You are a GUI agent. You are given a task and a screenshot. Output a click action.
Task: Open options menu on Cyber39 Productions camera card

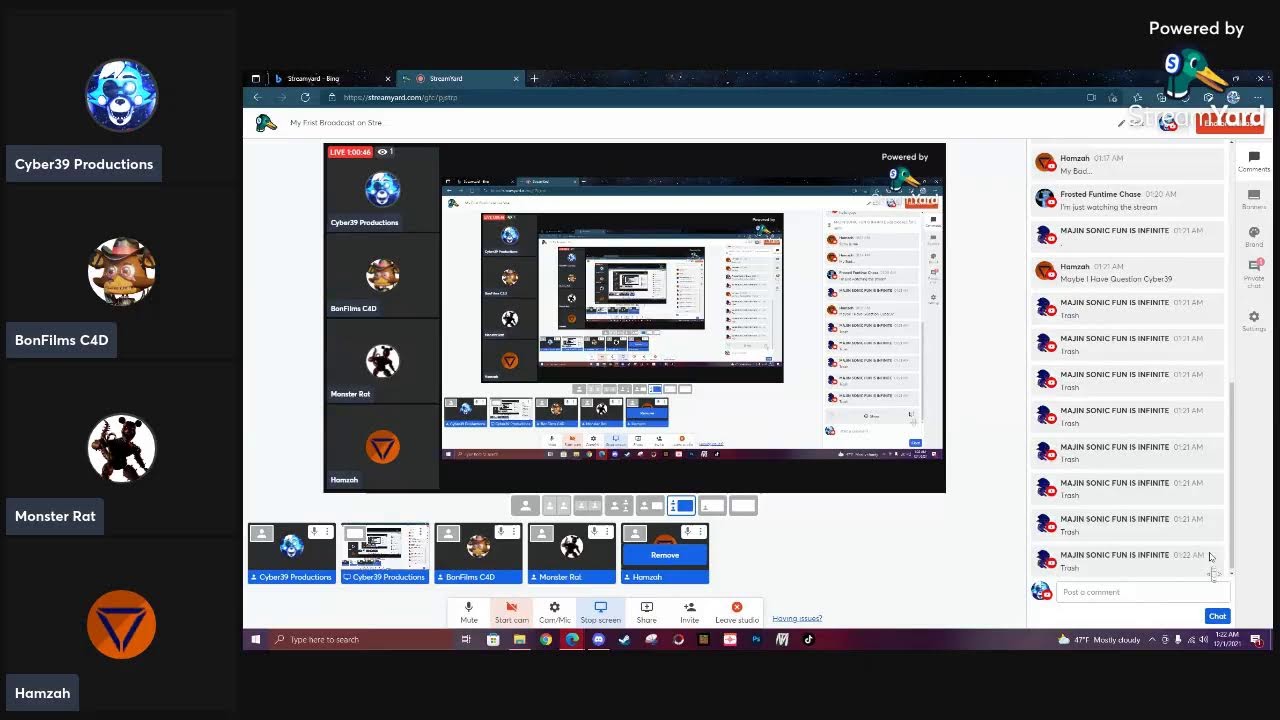click(x=329, y=531)
